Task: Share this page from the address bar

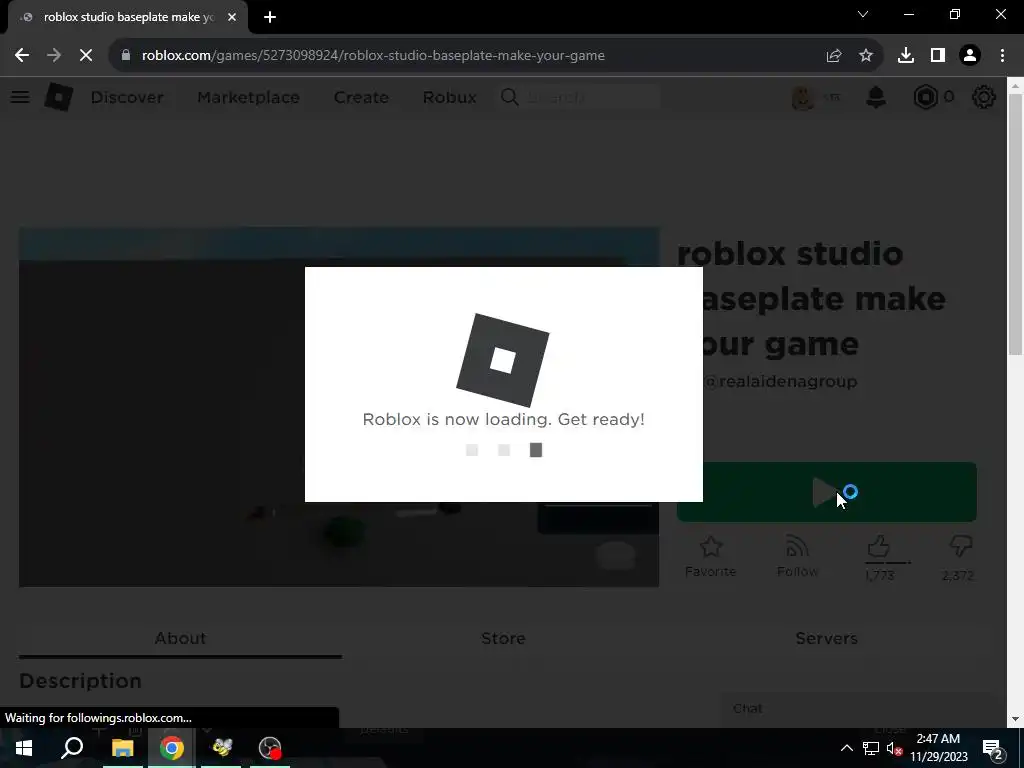Action: [834, 56]
